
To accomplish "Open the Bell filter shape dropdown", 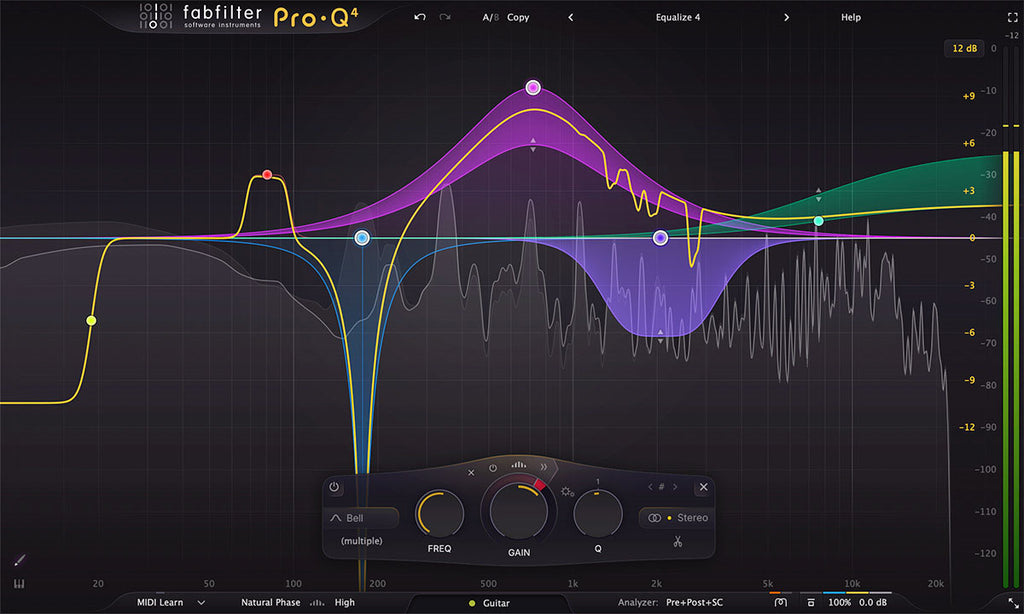I will click(x=358, y=518).
